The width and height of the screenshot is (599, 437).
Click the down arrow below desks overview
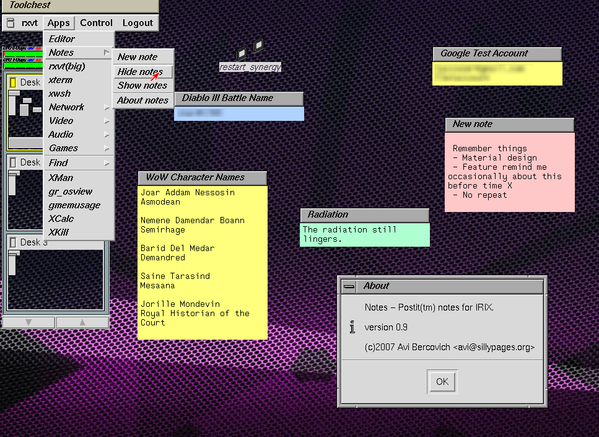[28, 322]
